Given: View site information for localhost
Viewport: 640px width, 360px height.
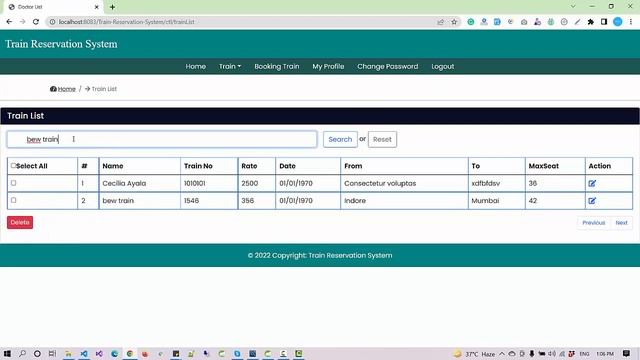Looking at the screenshot, I should tap(52, 22).
